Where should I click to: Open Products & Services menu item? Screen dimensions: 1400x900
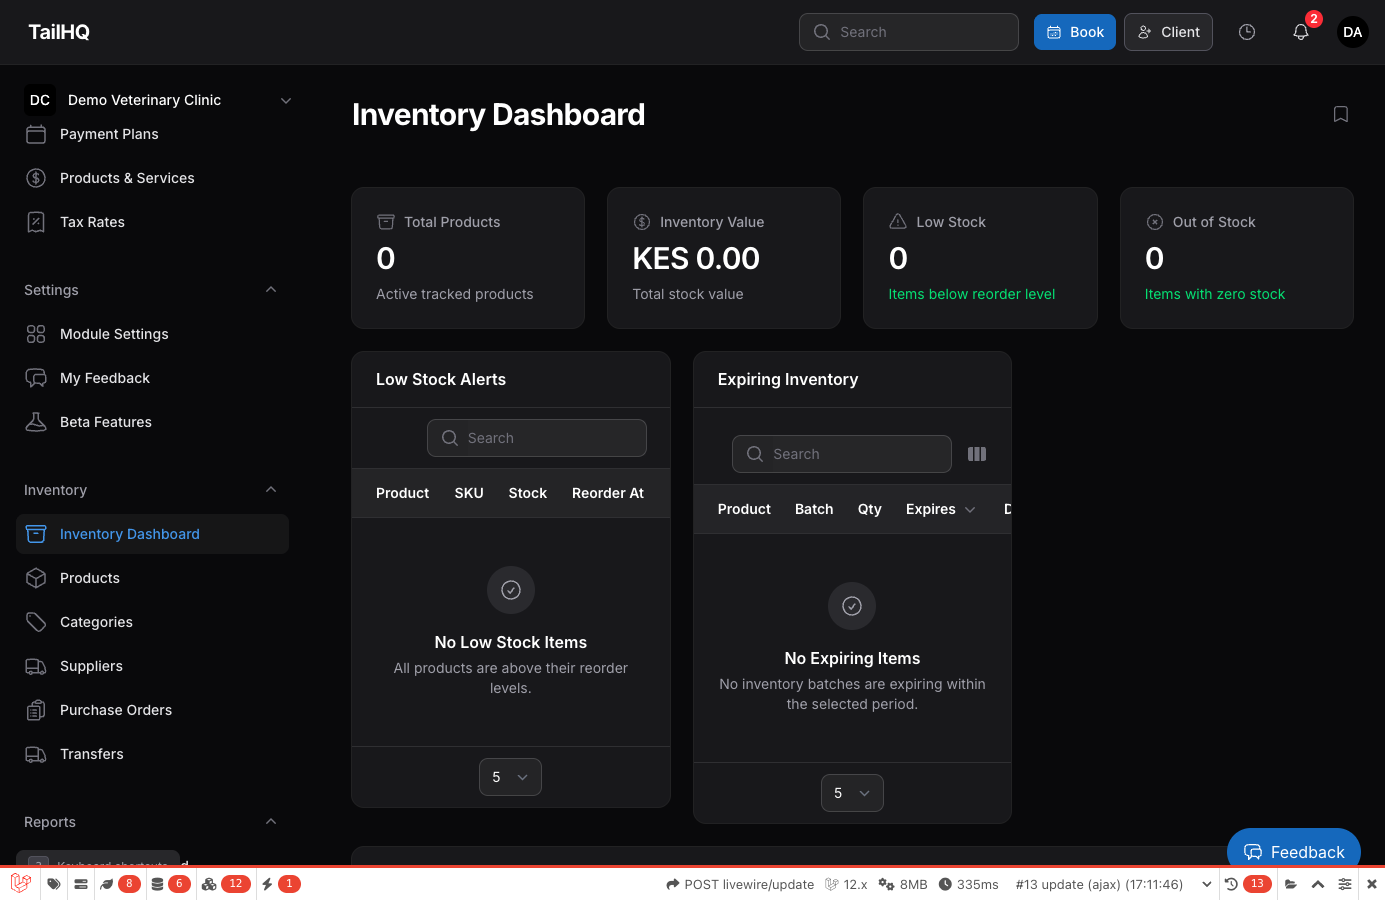click(127, 178)
